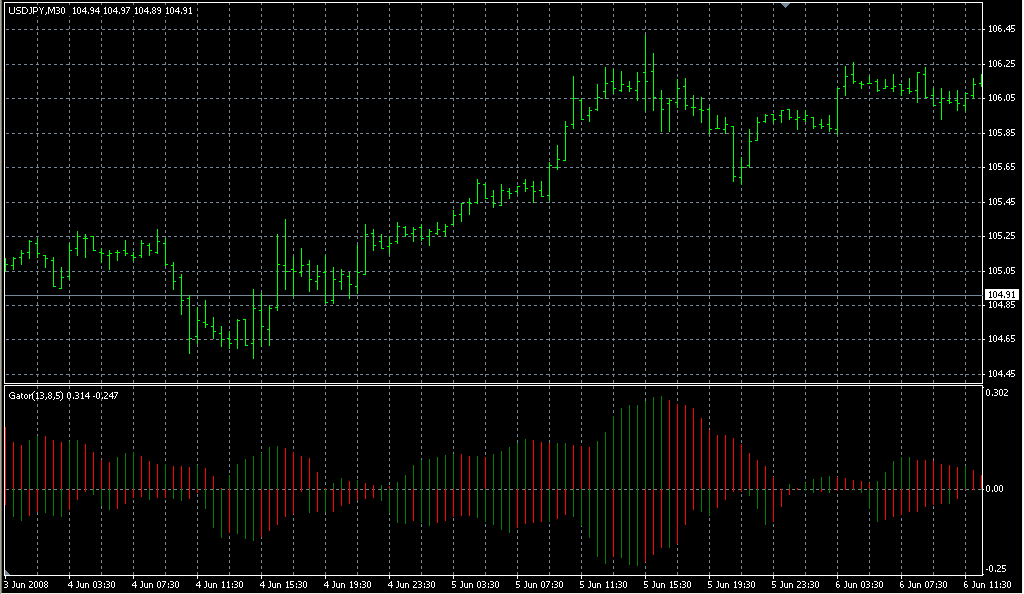Click the 5 Jun 11:30 time label
1024x594 pixels.
(x=603, y=585)
